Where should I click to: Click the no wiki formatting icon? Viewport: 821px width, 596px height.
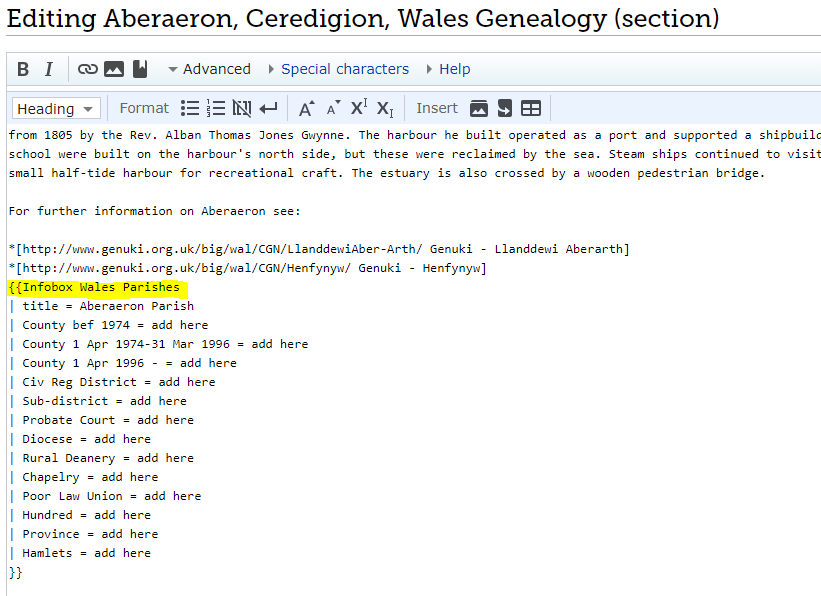point(242,108)
